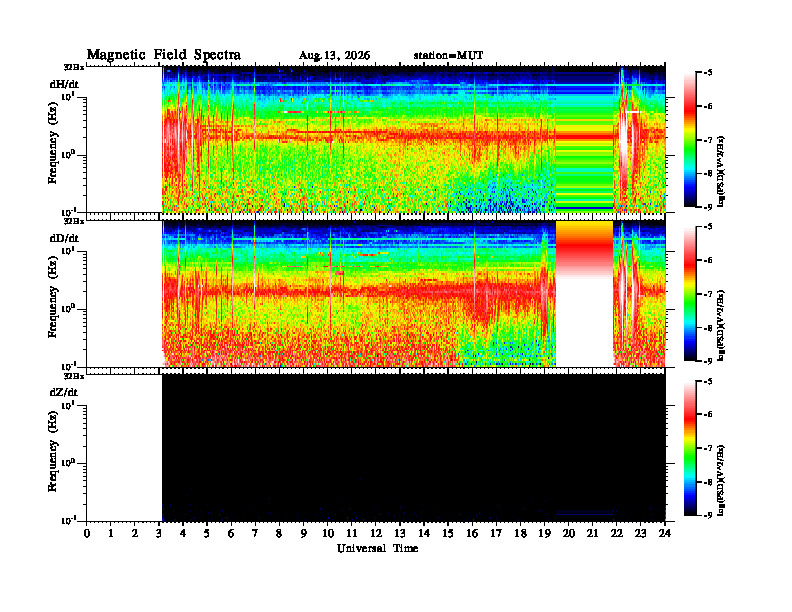Click hour tick label '13' on time axis
This screenshot has width=792, height=612.
[x=400, y=534]
